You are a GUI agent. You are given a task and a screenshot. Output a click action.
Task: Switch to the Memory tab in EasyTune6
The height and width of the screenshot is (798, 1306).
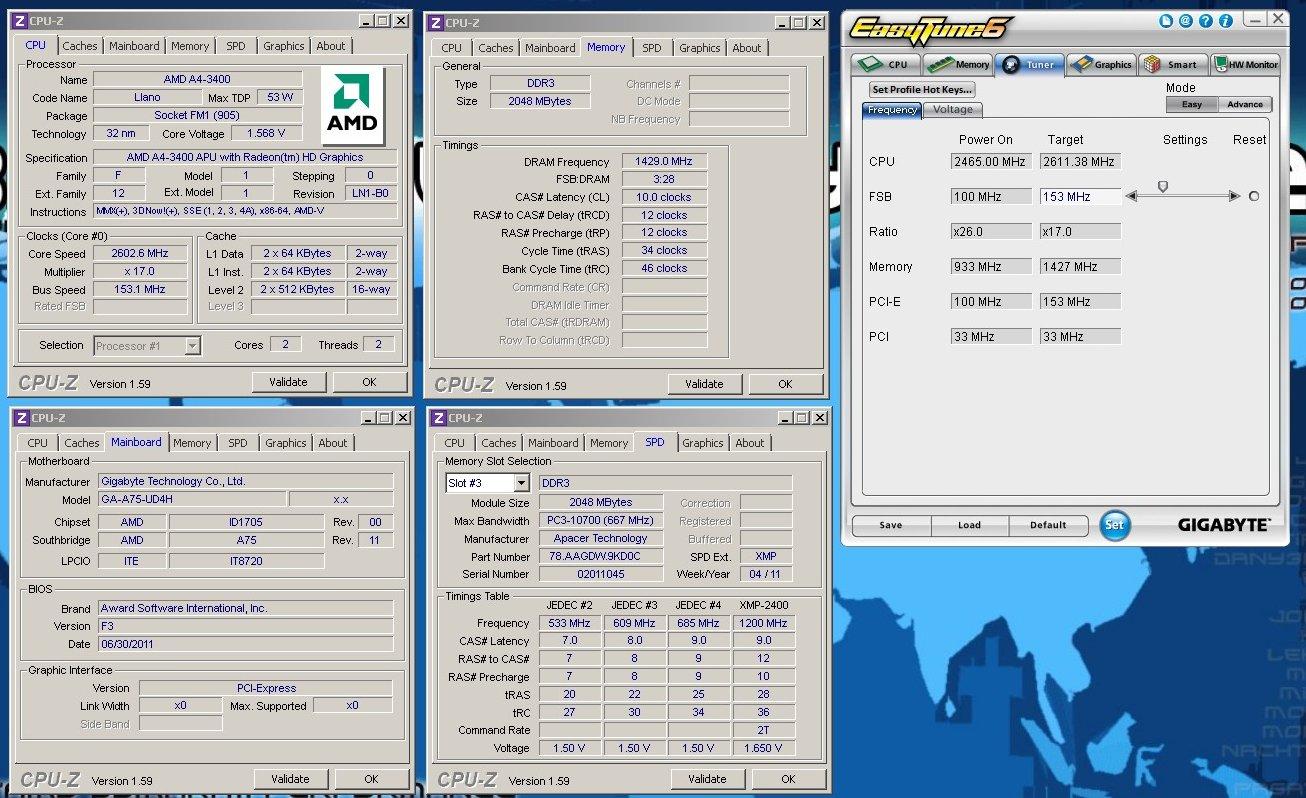click(x=957, y=64)
